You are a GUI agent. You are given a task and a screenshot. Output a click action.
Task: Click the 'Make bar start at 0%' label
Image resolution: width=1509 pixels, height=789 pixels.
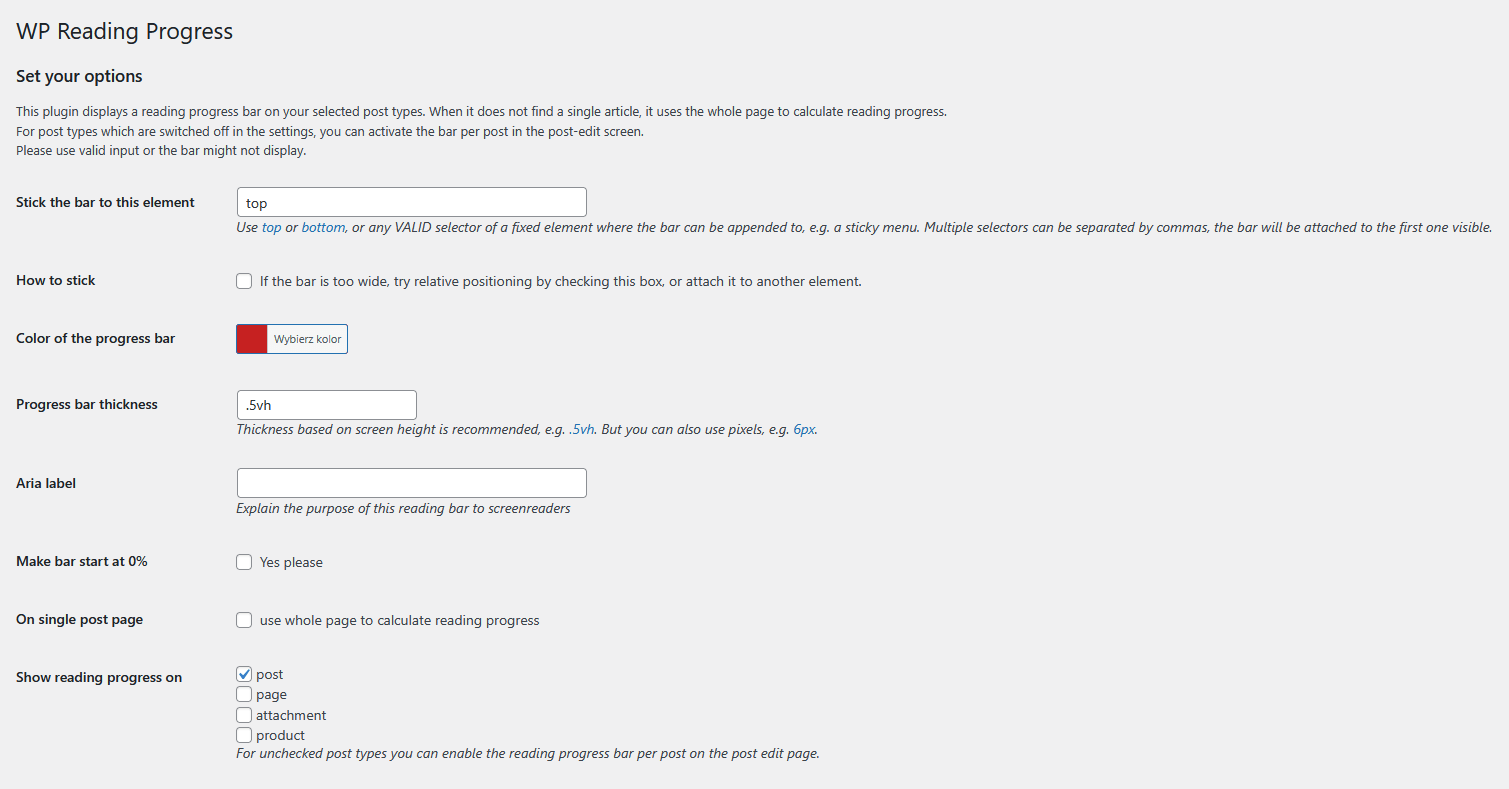point(81,561)
